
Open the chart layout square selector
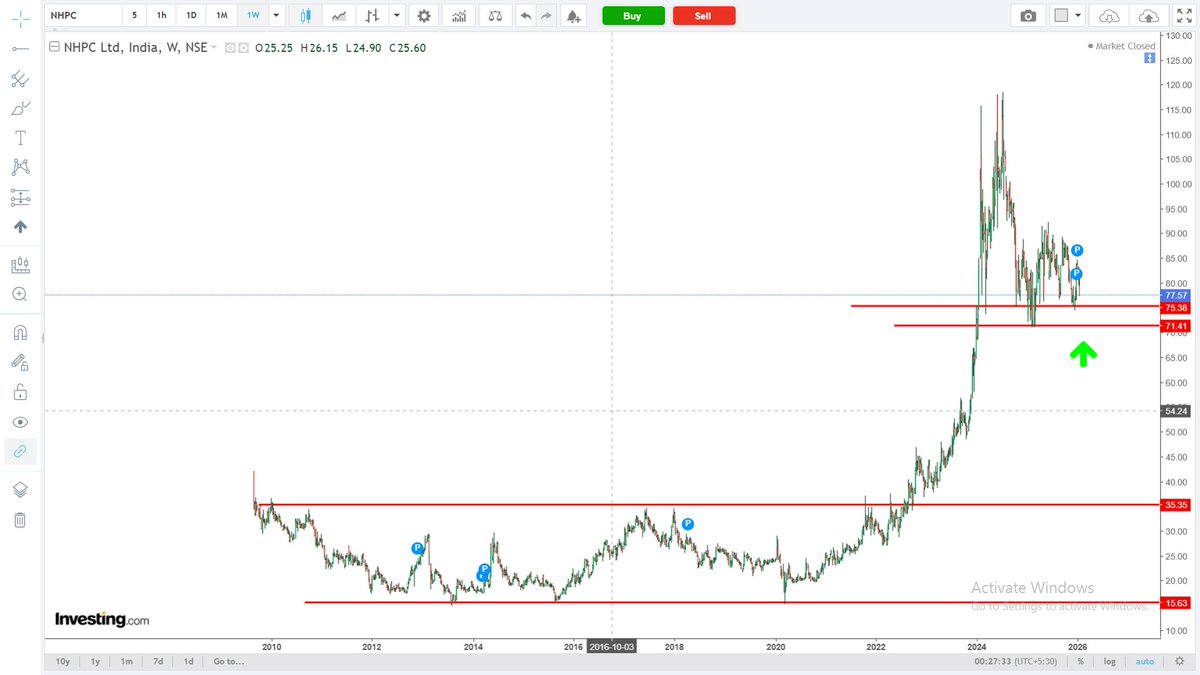click(x=1062, y=16)
